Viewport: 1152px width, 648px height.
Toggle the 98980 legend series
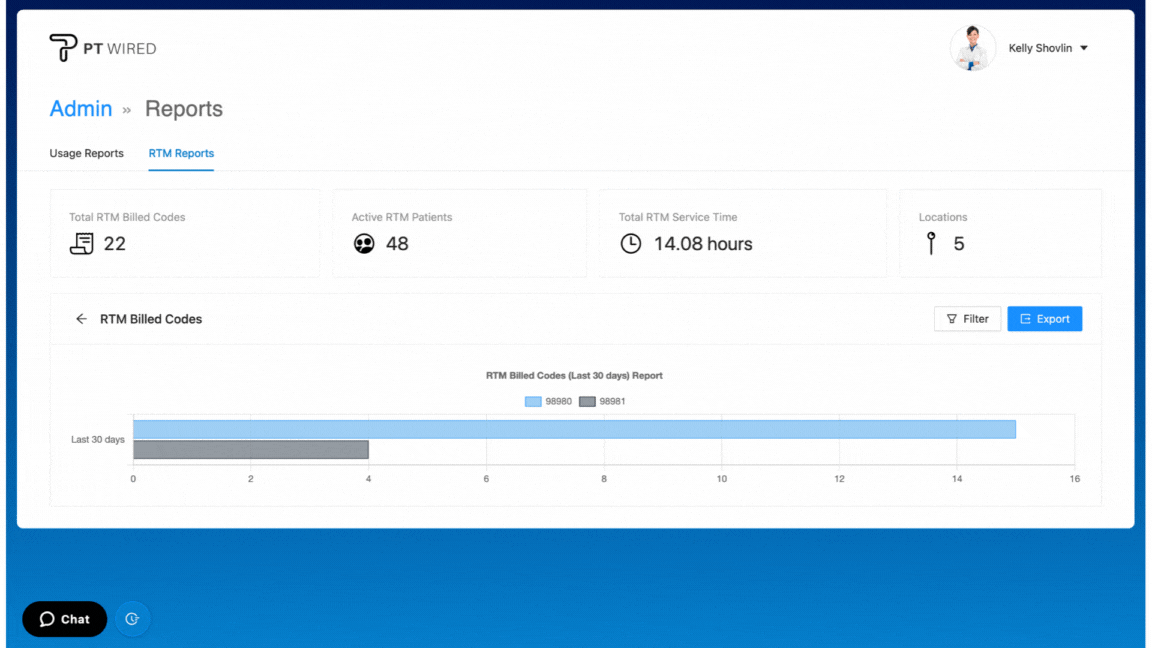pyautogui.click(x=548, y=401)
